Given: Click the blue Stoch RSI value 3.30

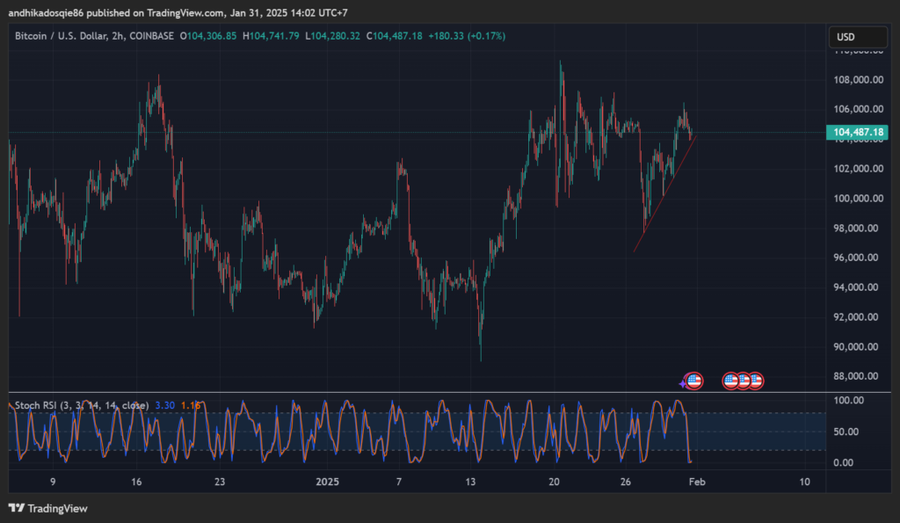Looking at the screenshot, I should point(165,405).
